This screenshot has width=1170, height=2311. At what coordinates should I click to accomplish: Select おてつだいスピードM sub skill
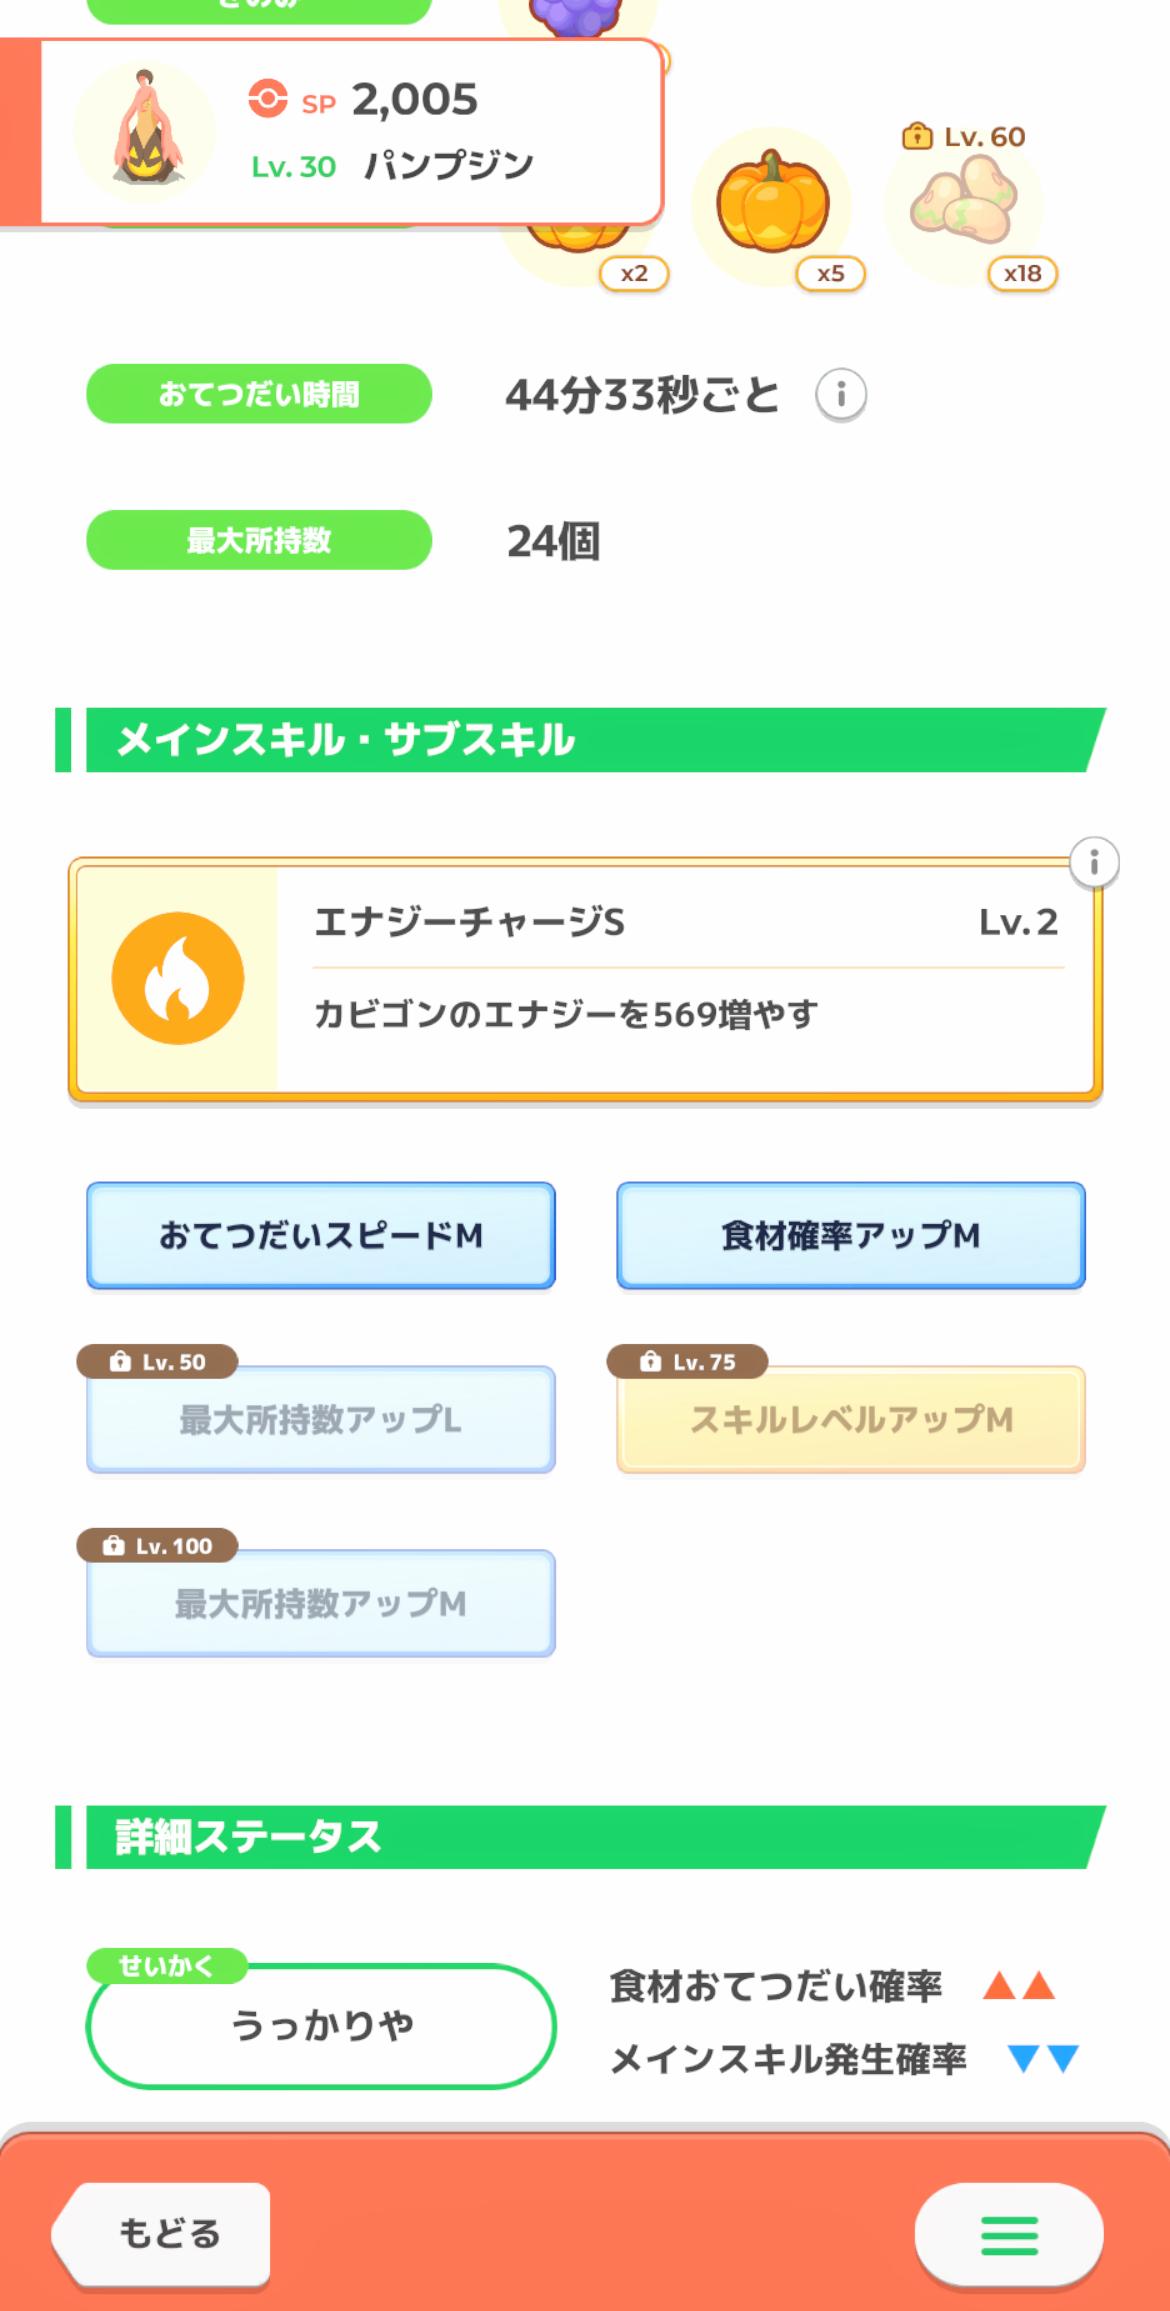320,1236
